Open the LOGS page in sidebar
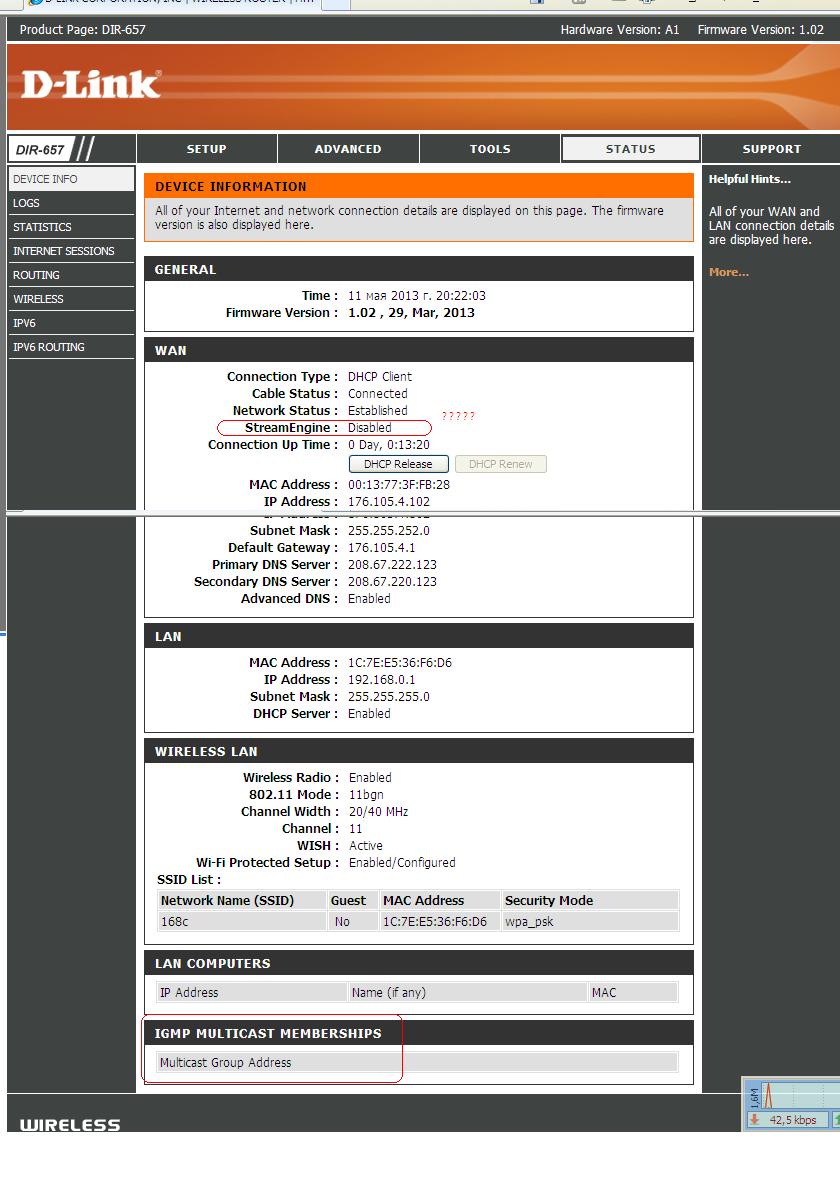This screenshot has width=840, height=1200. pos(71,203)
